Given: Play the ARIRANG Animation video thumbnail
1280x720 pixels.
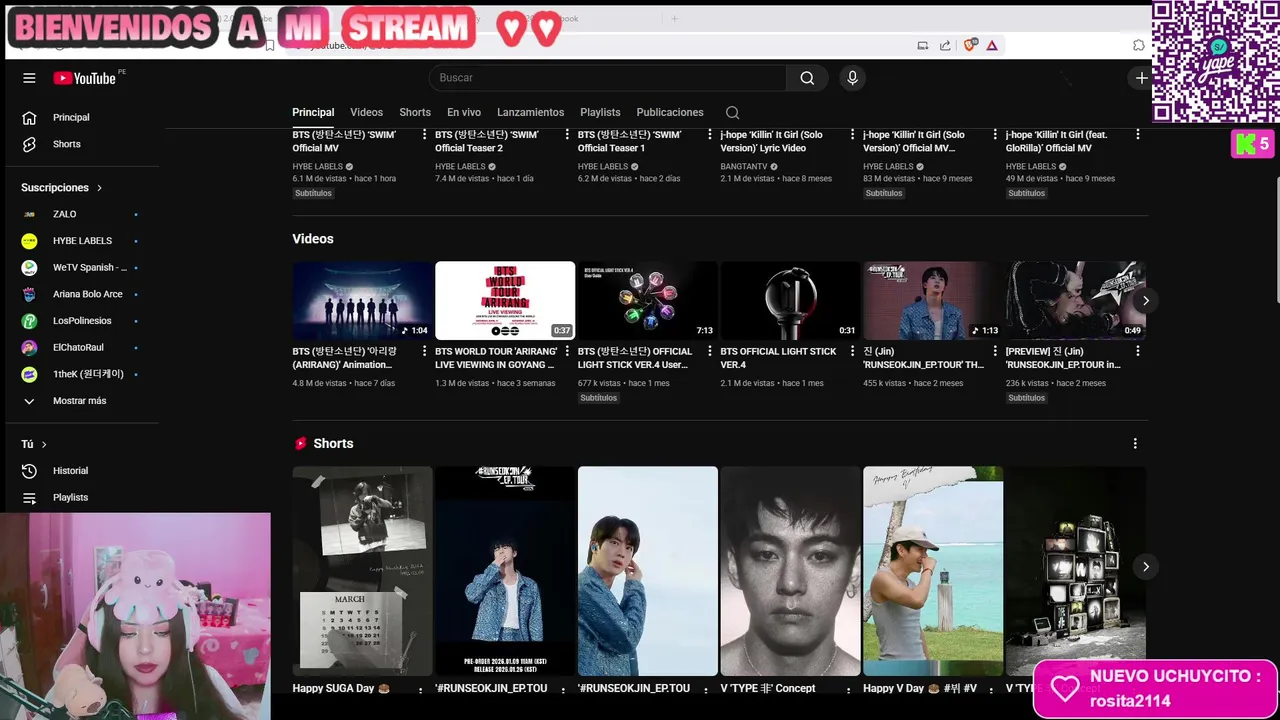Looking at the screenshot, I should [362, 300].
